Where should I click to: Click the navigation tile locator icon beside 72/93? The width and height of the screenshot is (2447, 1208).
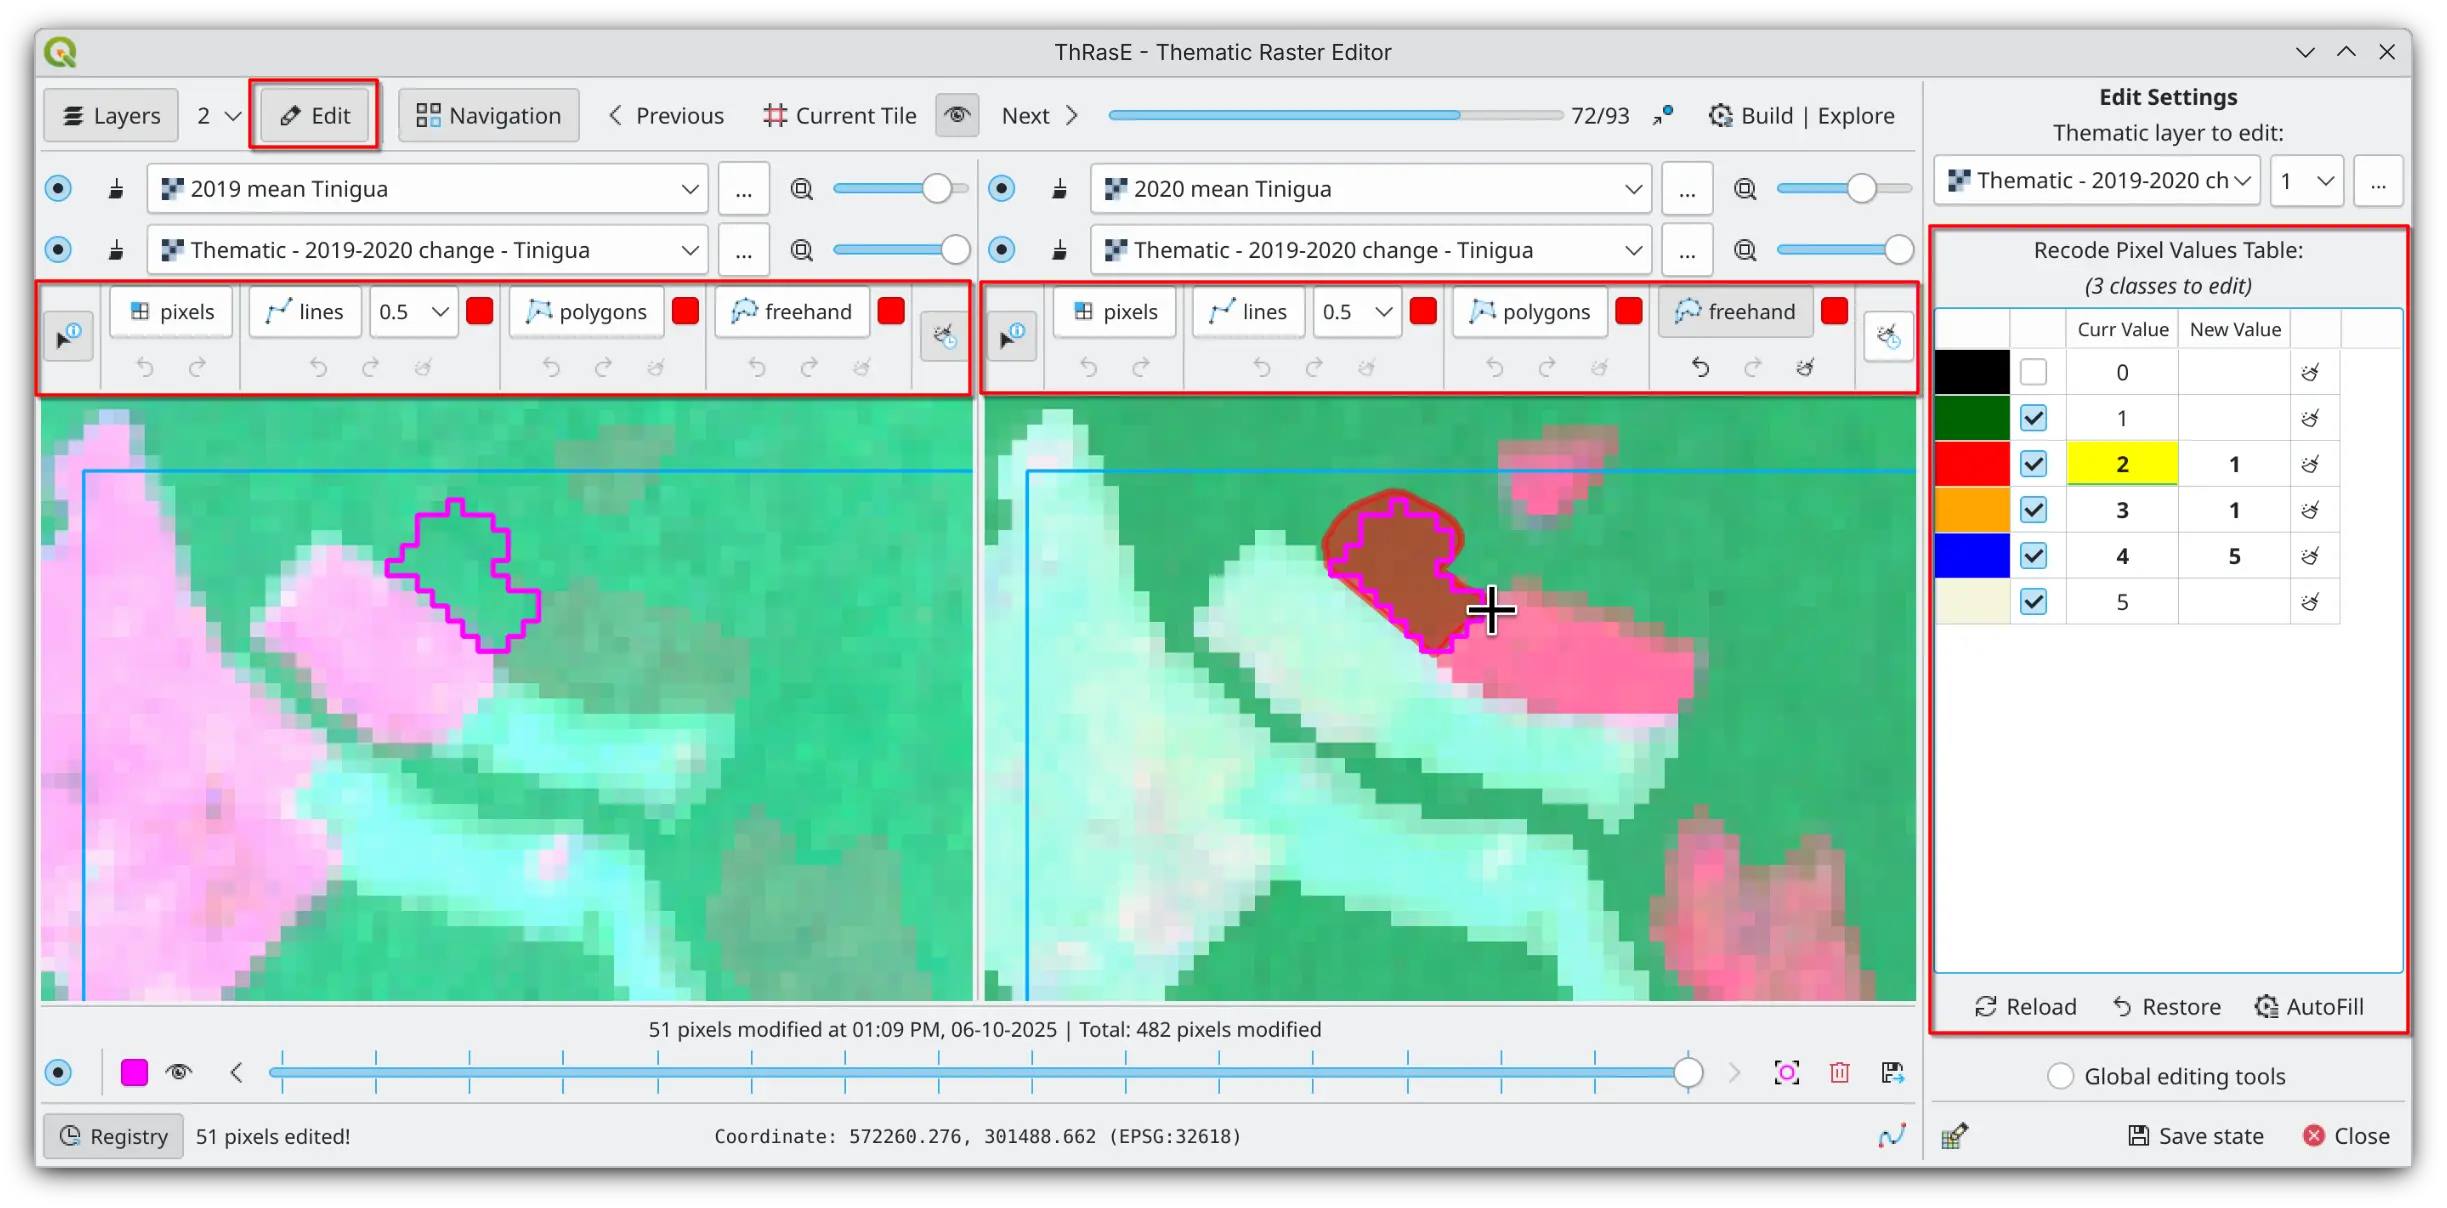[1663, 116]
